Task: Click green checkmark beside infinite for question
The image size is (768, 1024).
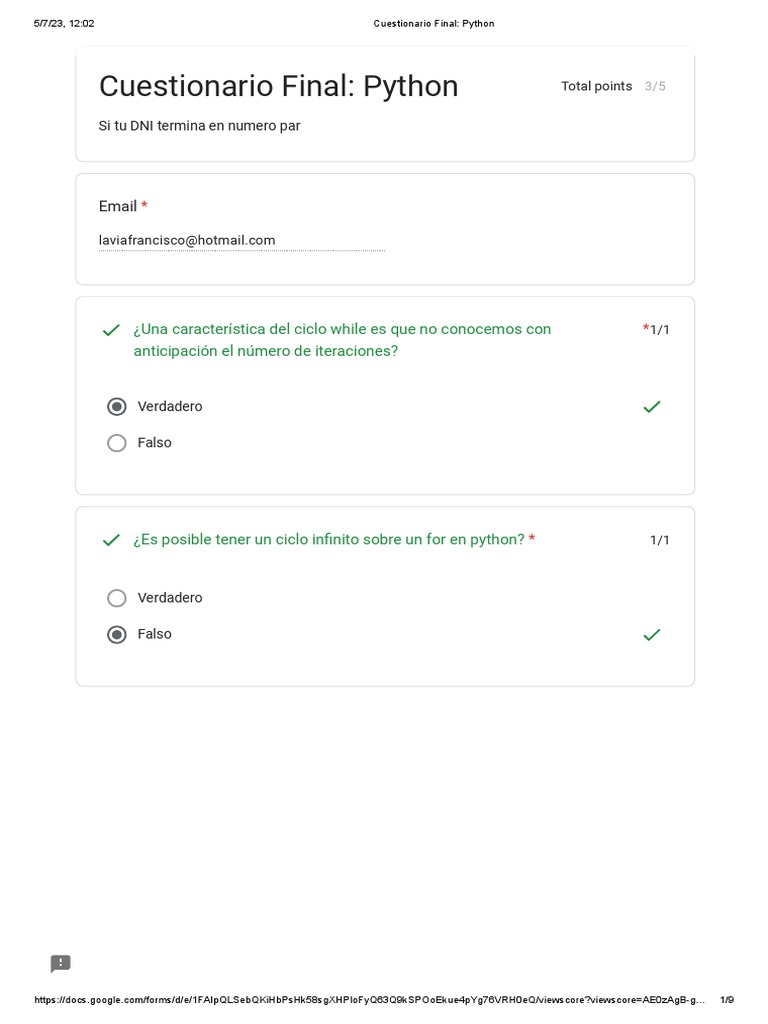Action: [x=111, y=540]
